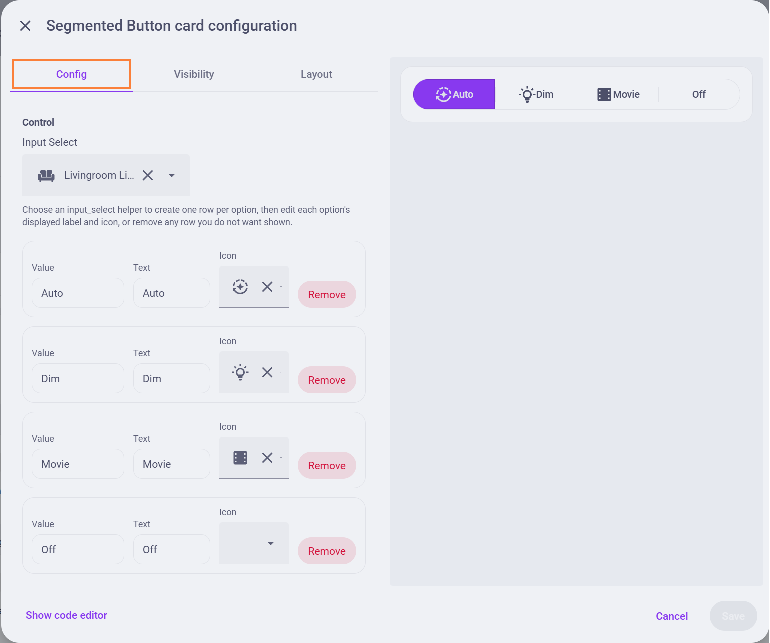770x643 pixels.
Task: Open the Visibility tab
Action: pyautogui.click(x=194, y=74)
